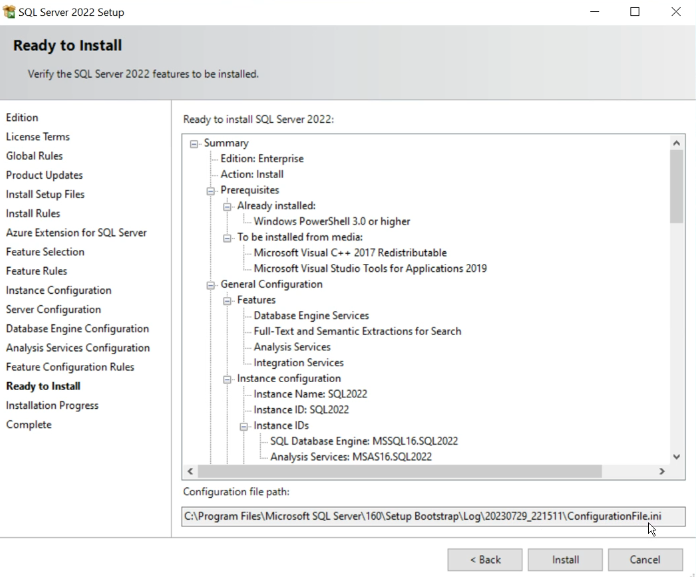Select Visual Studio Tools for Applications 2019 row
The height and width of the screenshot is (577, 696).
(x=370, y=269)
